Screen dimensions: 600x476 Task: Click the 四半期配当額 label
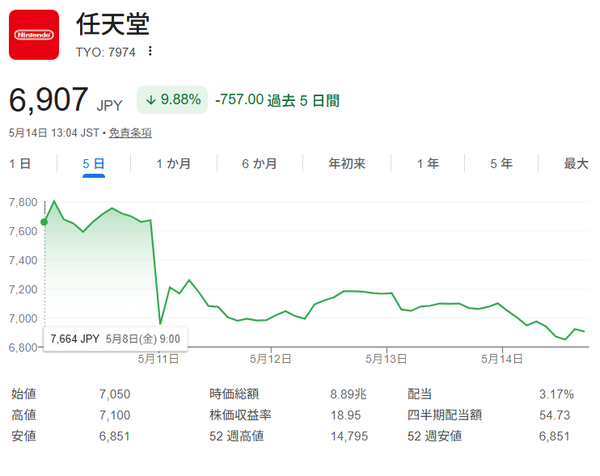[445, 415]
